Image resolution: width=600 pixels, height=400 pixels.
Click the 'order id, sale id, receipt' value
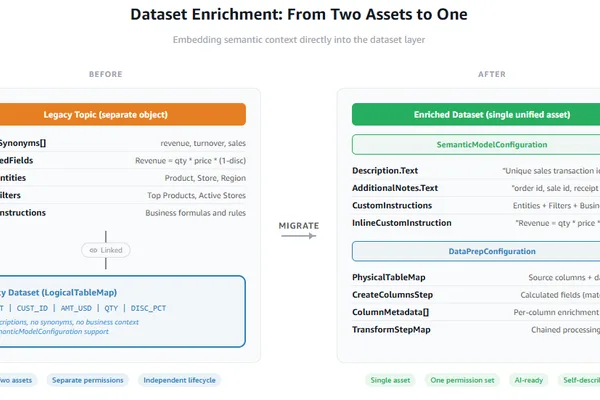pos(556,188)
